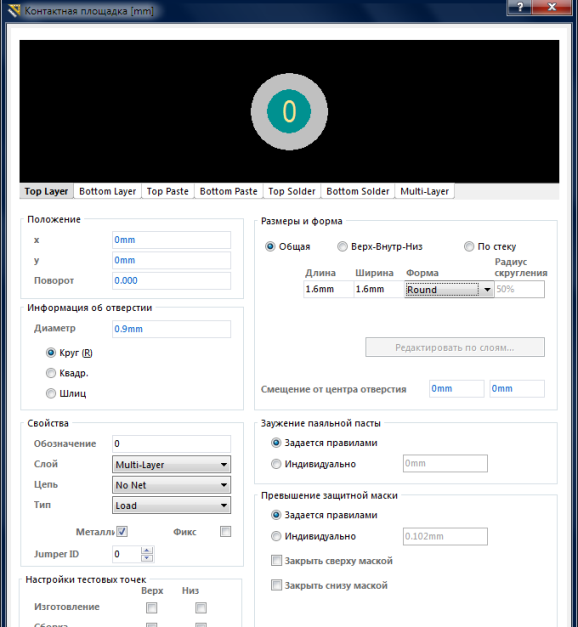Image resolution: width=578 pixels, height=627 pixels.
Task: Switch to the Multi-Layer tab
Action: (x=424, y=191)
